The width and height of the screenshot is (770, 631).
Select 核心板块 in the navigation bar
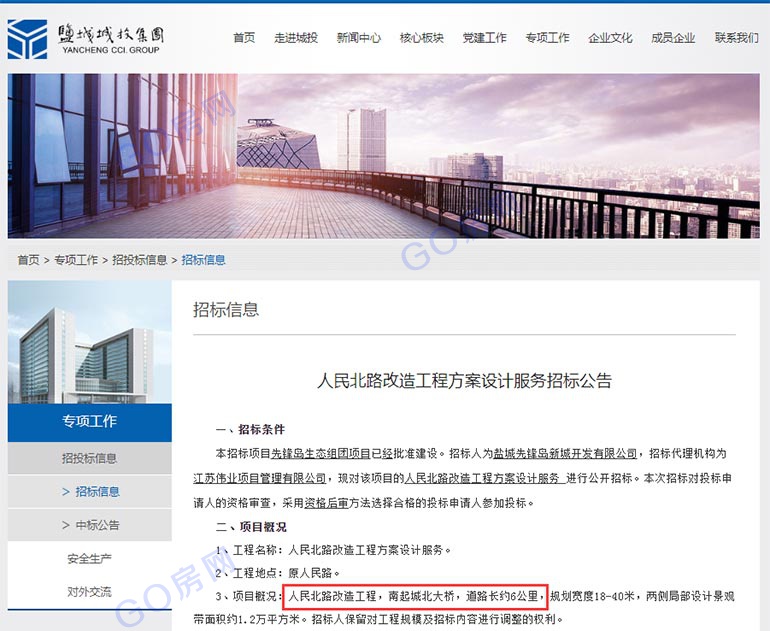[x=422, y=38]
